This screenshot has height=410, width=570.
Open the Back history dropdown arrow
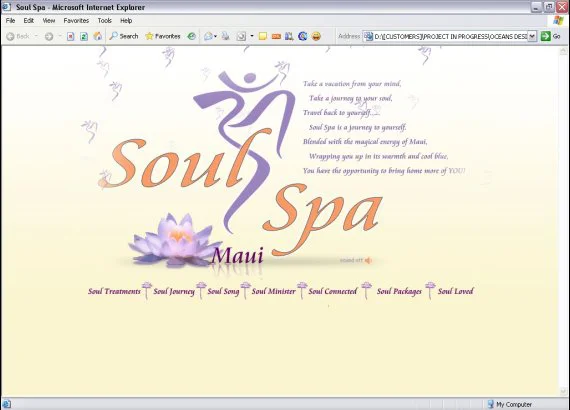pyautogui.click(x=36, y=36)
